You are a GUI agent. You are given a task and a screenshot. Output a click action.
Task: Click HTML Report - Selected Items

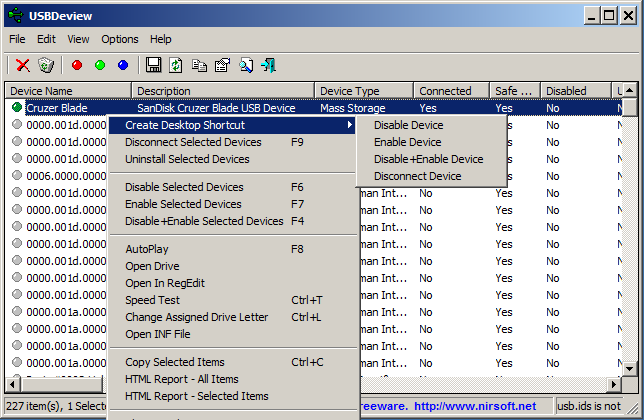click(232, 396)
